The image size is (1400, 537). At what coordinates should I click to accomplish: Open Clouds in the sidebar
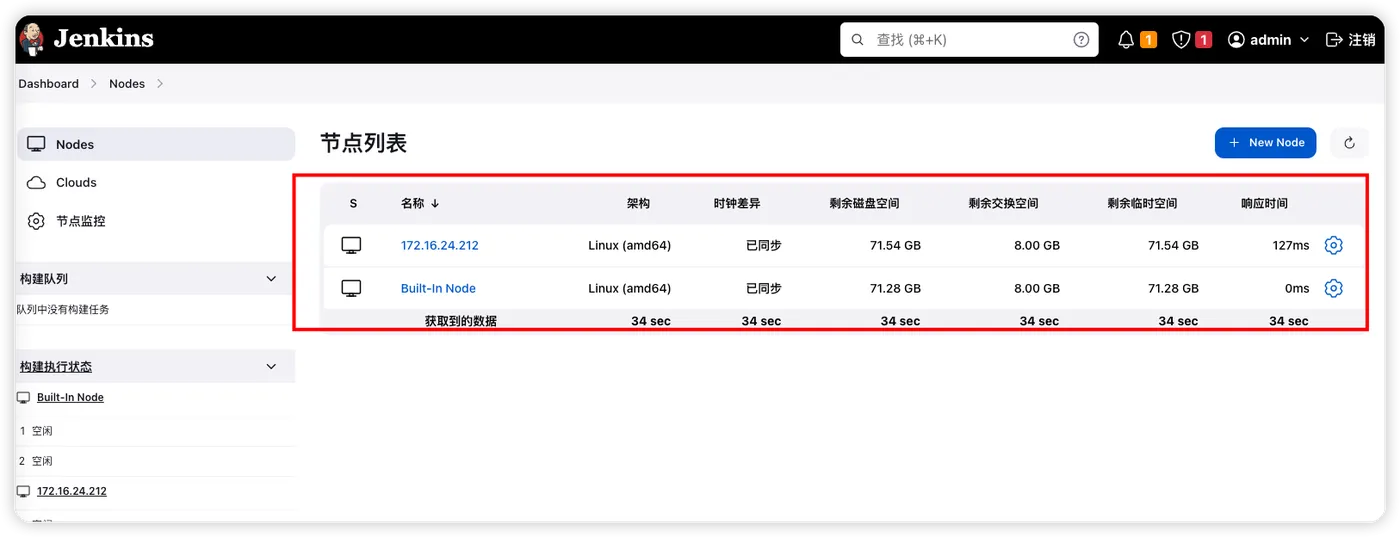click(156, 183)
